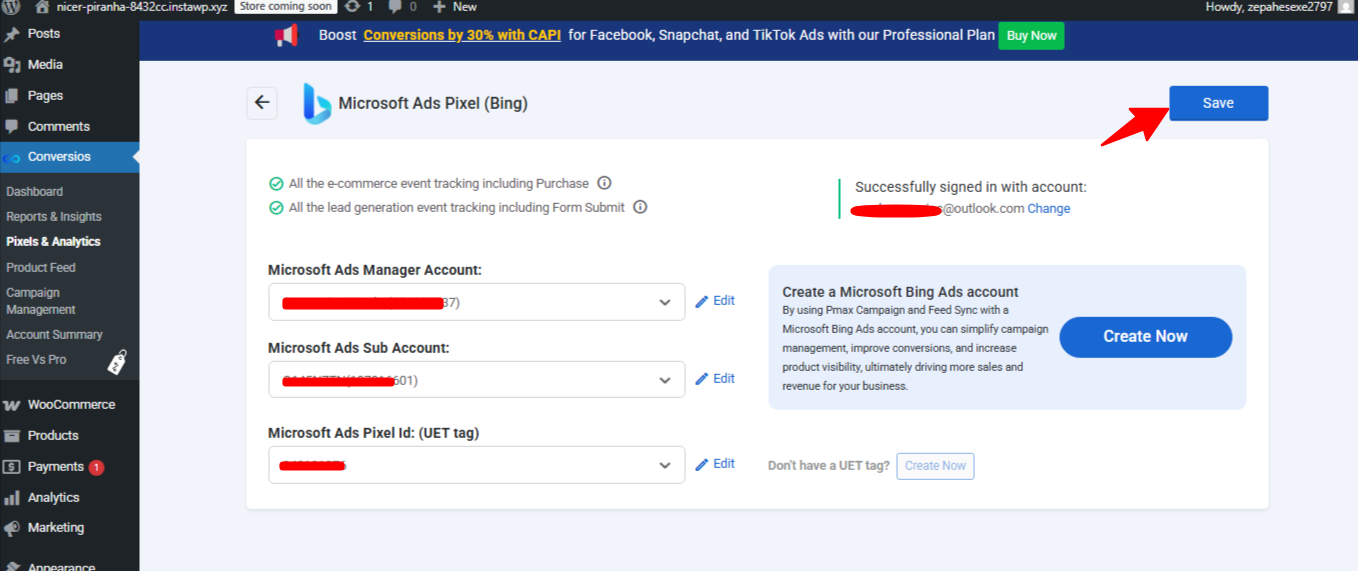Expand Microsoft Ads Pixel Id dropdown
This screenshot has height=571, width=1358.
coord(476,465)
